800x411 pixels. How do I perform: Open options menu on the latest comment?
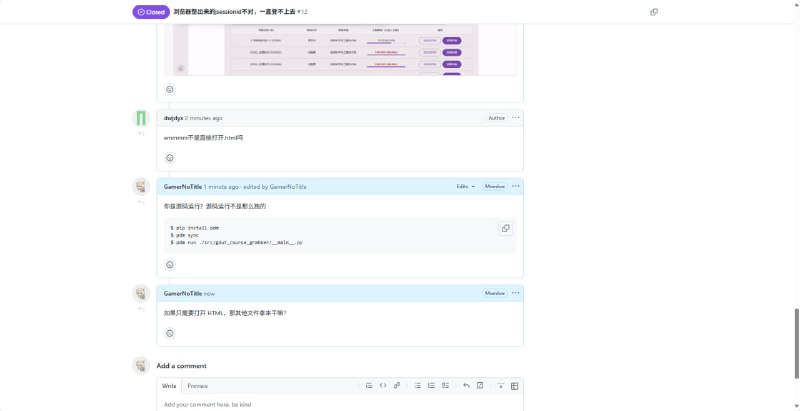[516, 293]
